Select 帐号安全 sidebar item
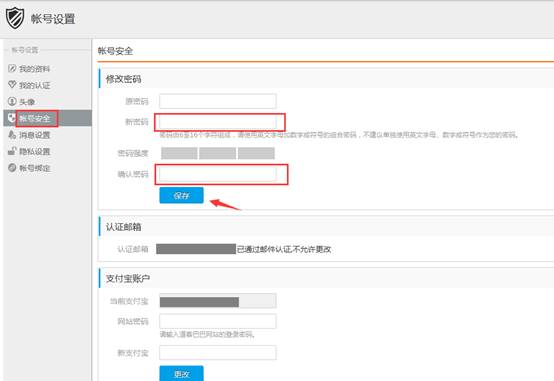Screen dimensions: 554x381 [35, 118]
